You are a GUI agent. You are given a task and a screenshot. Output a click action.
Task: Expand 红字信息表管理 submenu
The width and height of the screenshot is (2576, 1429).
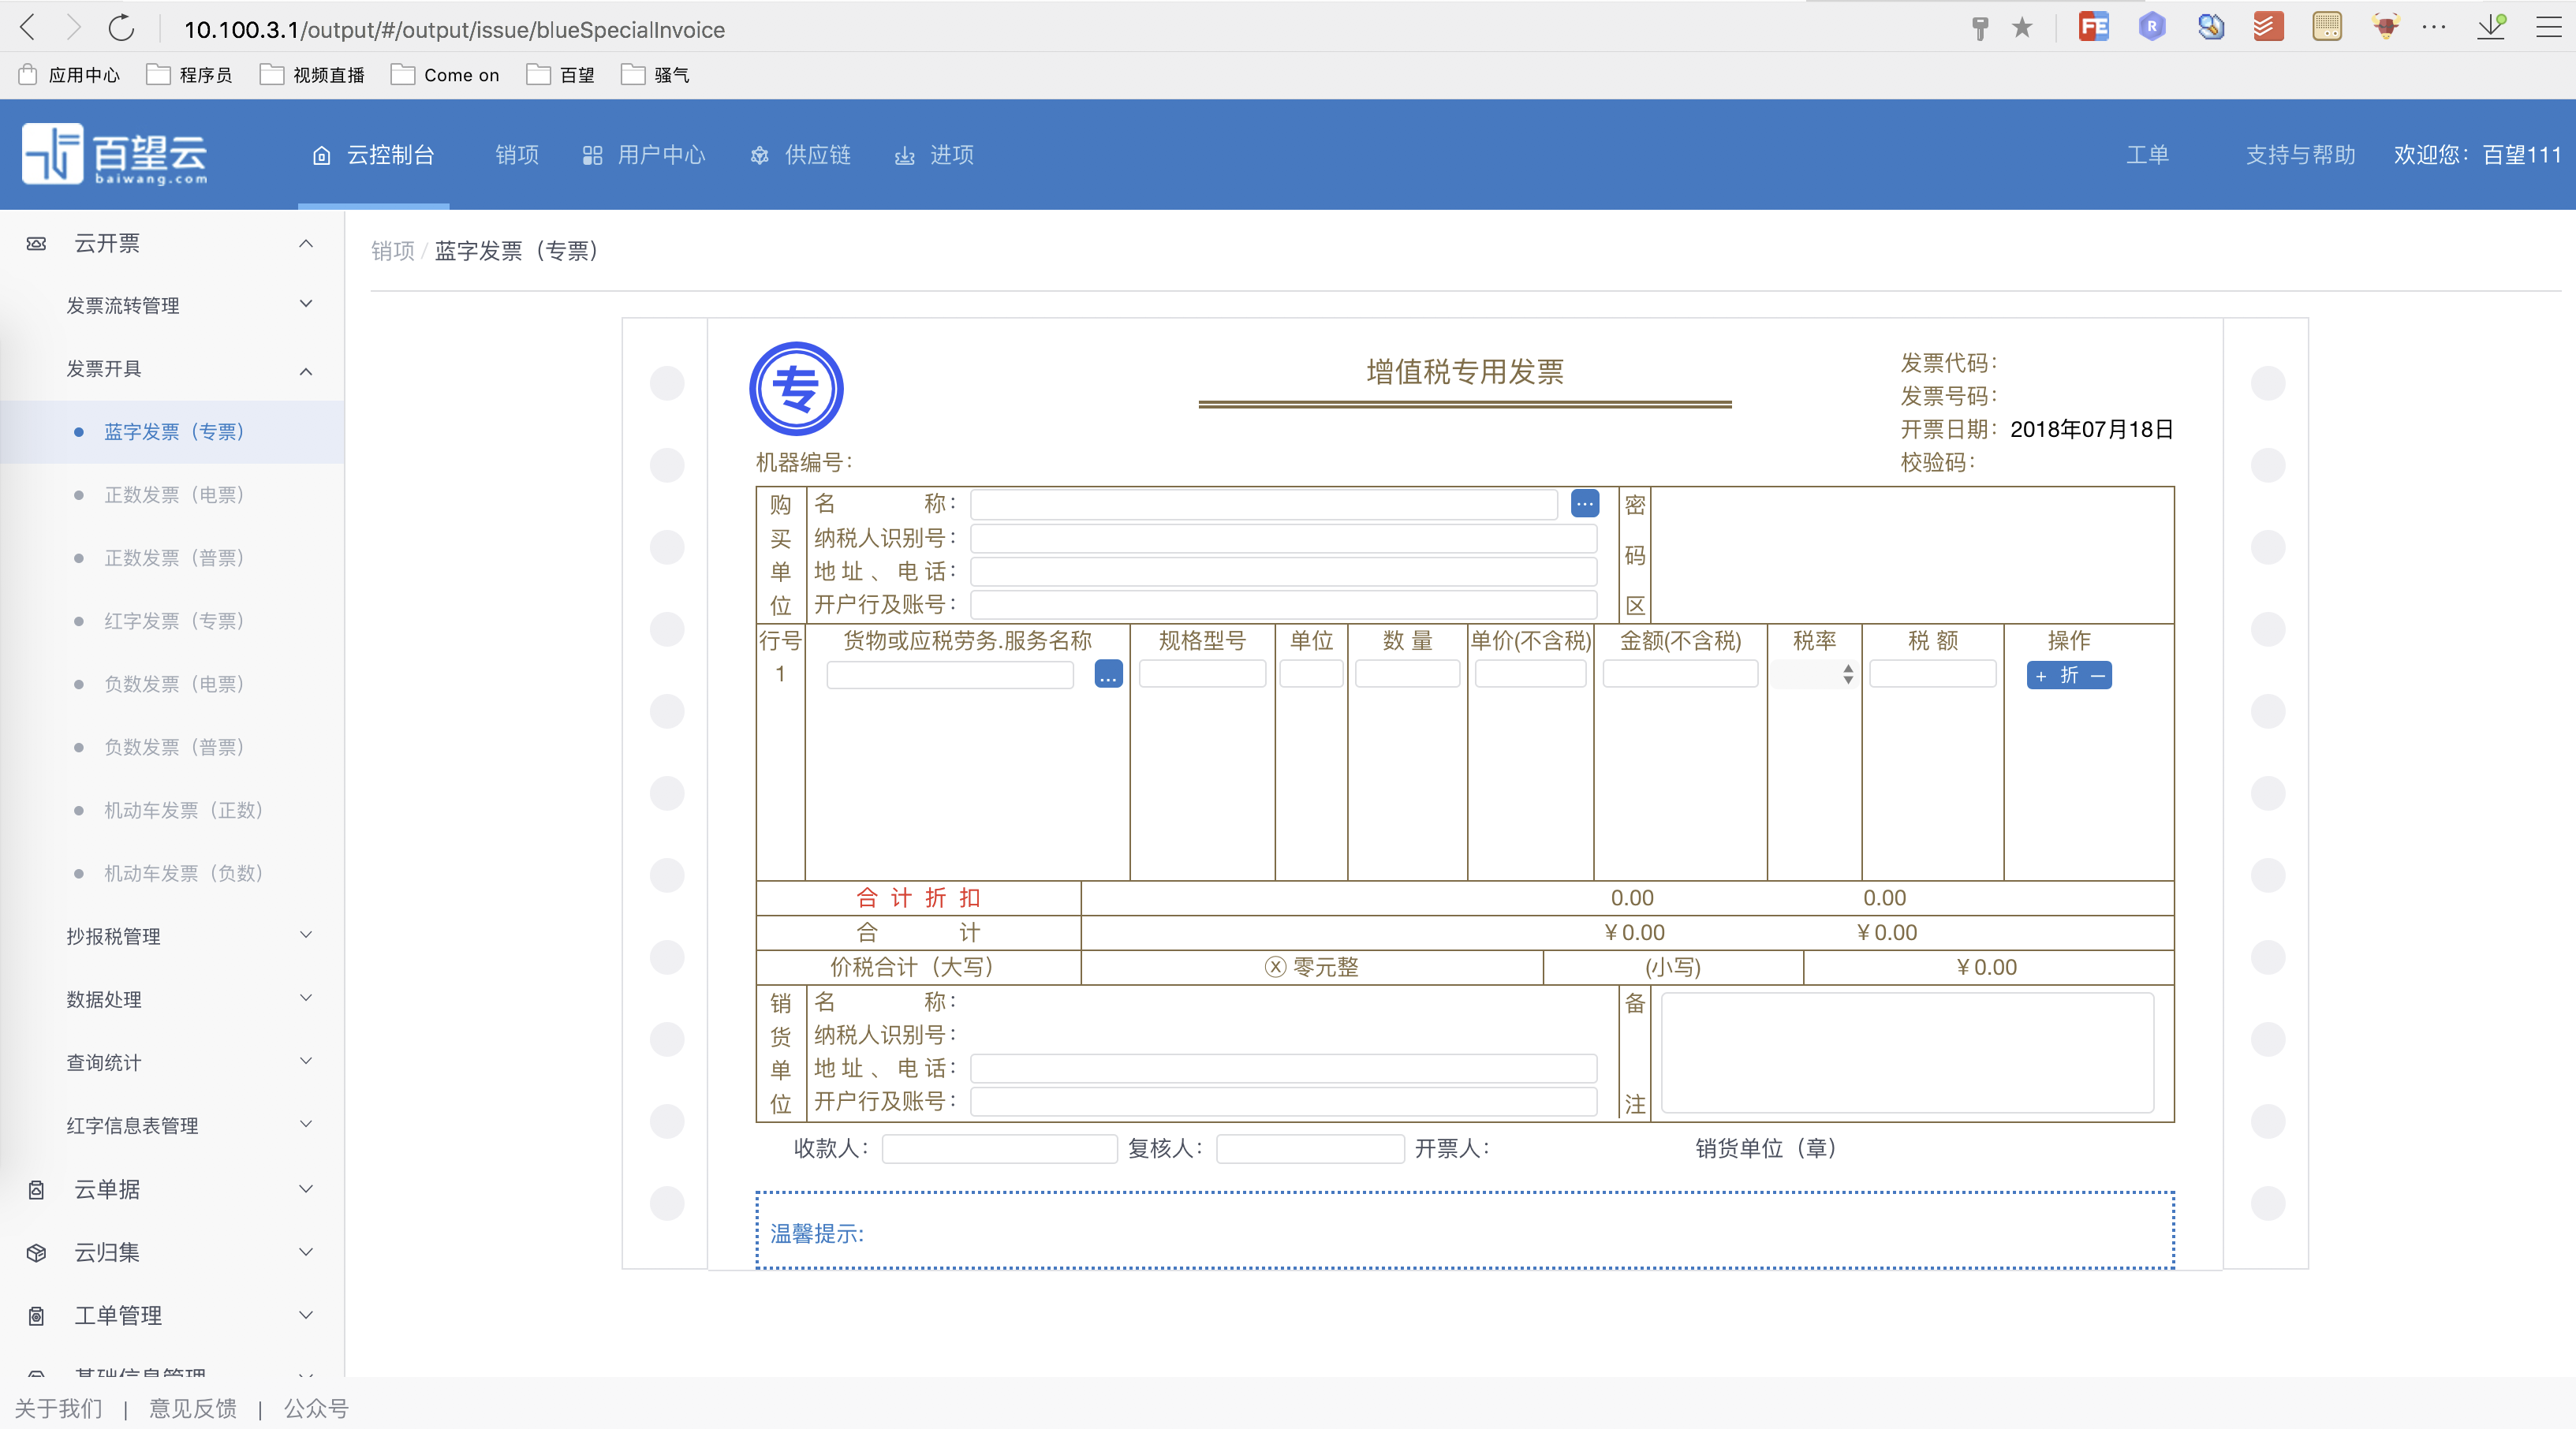[306, 1124]
